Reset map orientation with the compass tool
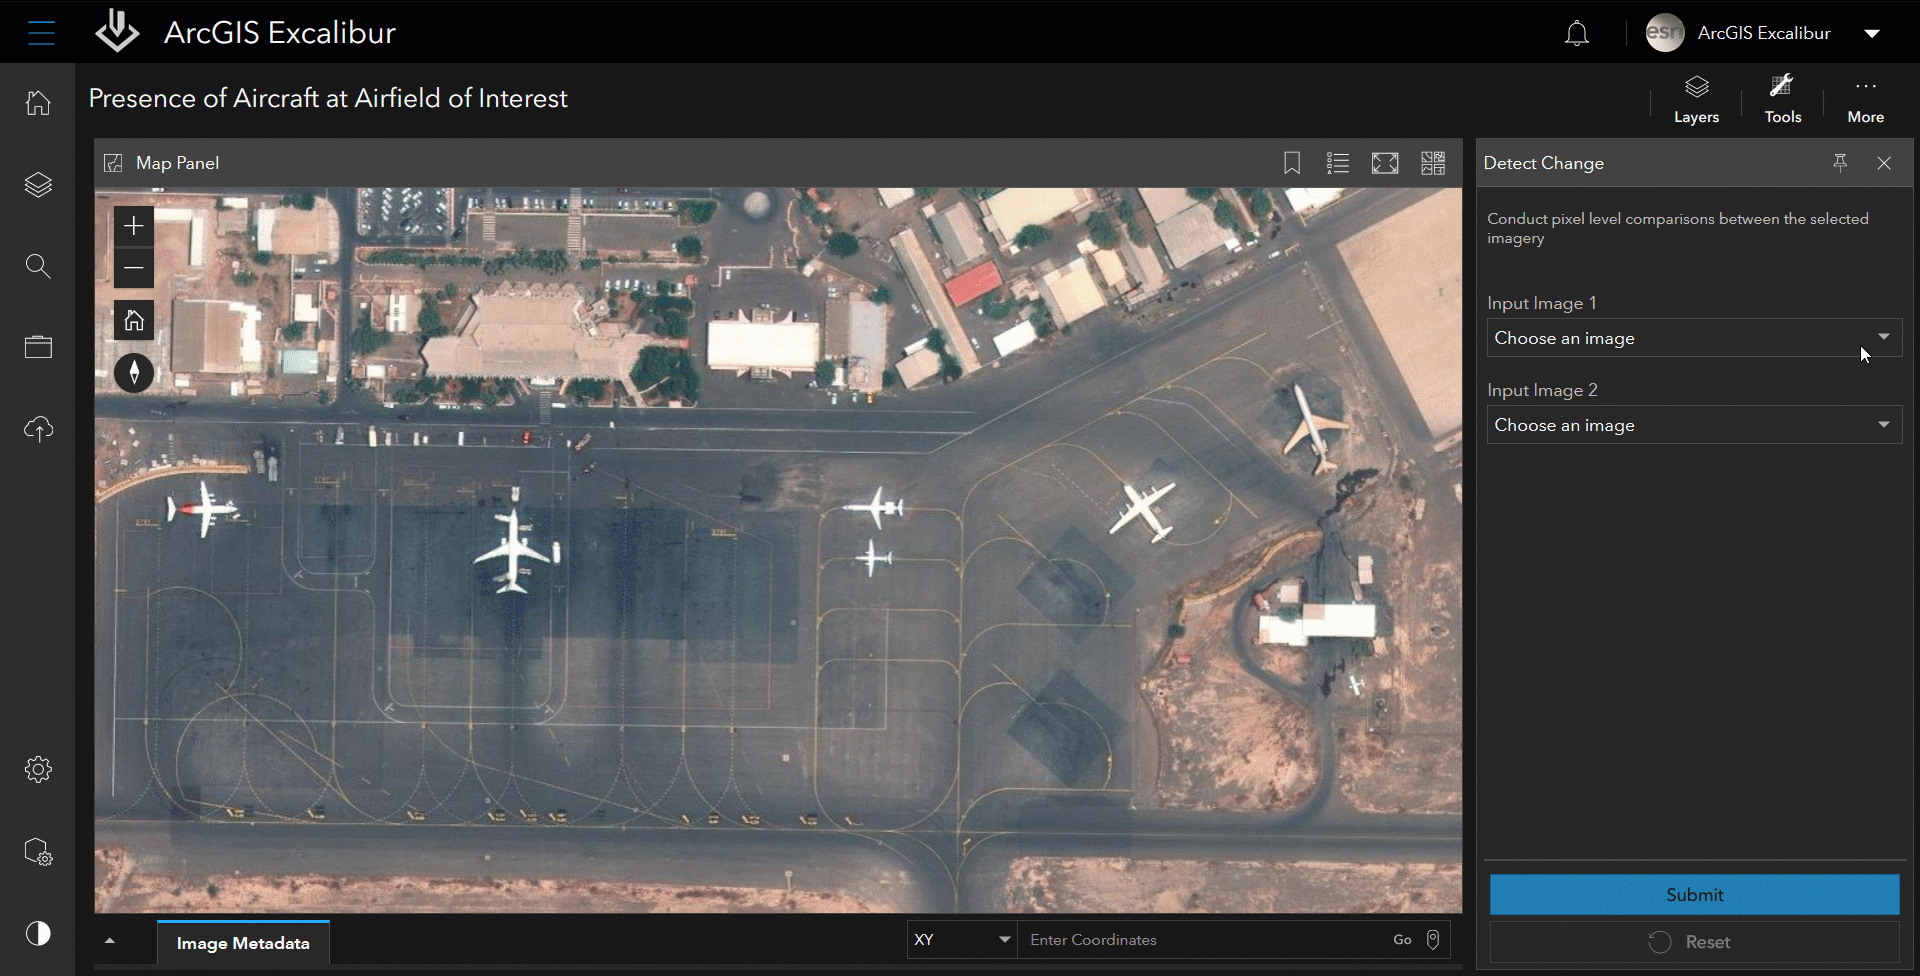1920x976 pixels. (x=133, y=371)
